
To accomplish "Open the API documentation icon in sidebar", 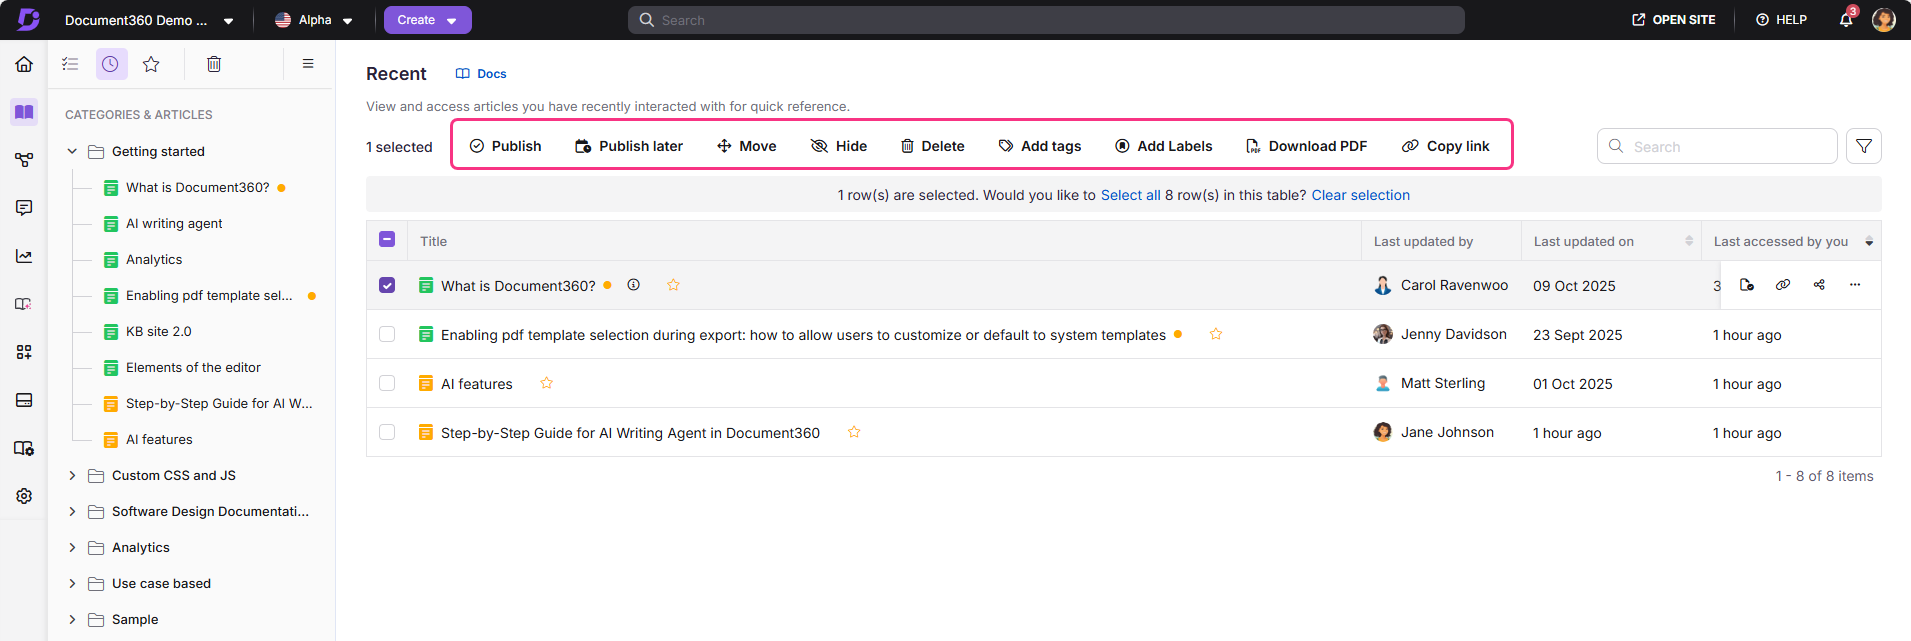I will coord(24,160).
